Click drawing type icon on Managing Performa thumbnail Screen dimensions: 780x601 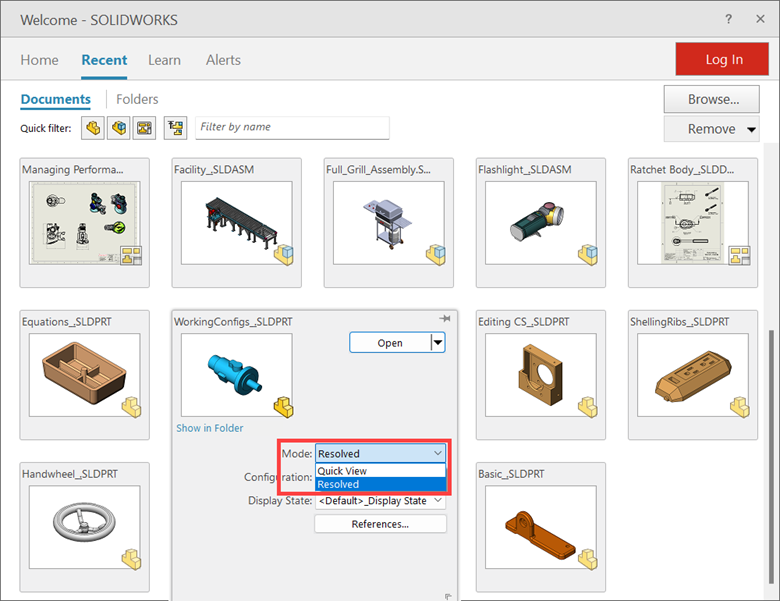(131, 255)
